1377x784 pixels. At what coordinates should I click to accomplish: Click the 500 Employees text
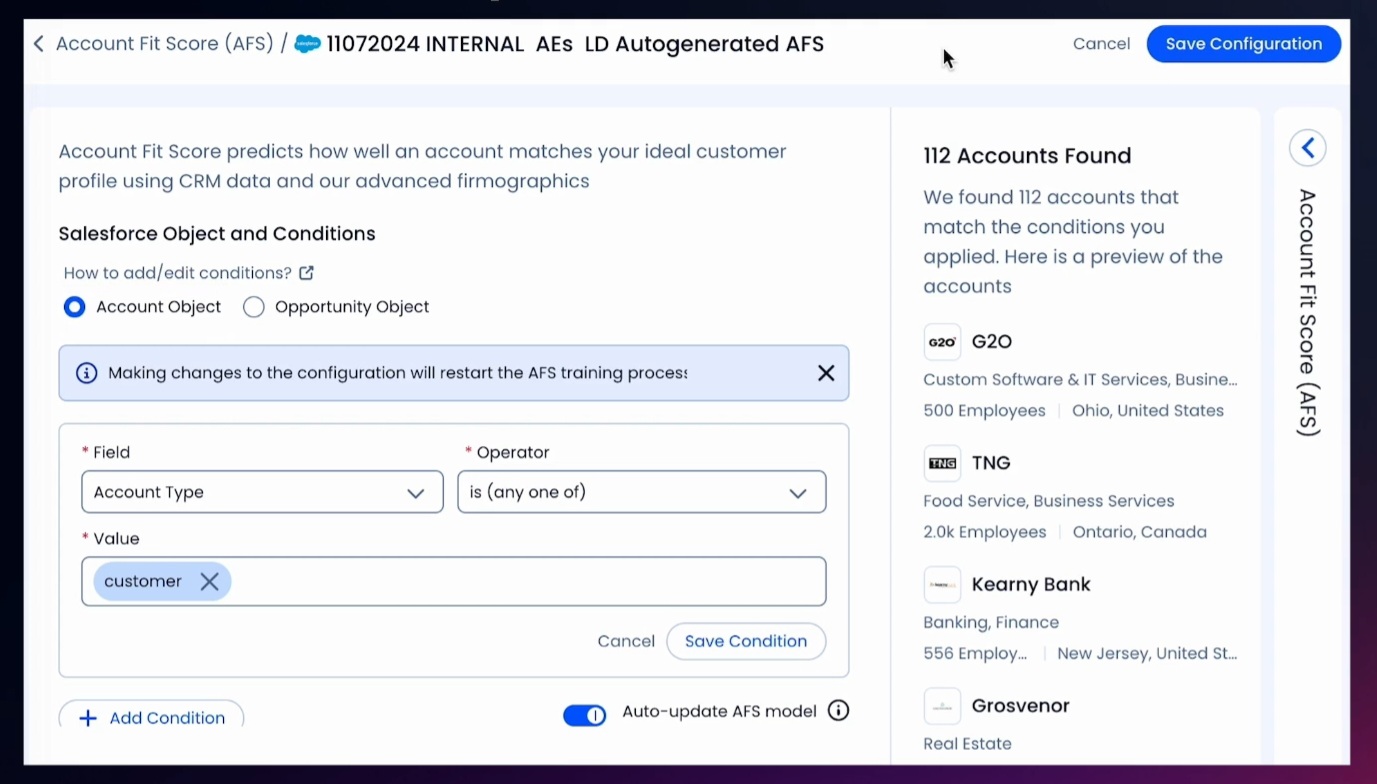[984, 411]
